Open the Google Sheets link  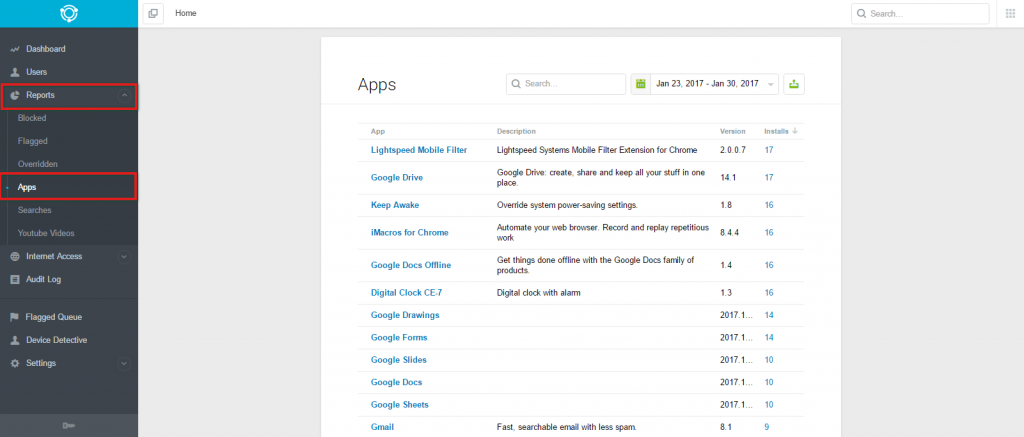(400, 405)
